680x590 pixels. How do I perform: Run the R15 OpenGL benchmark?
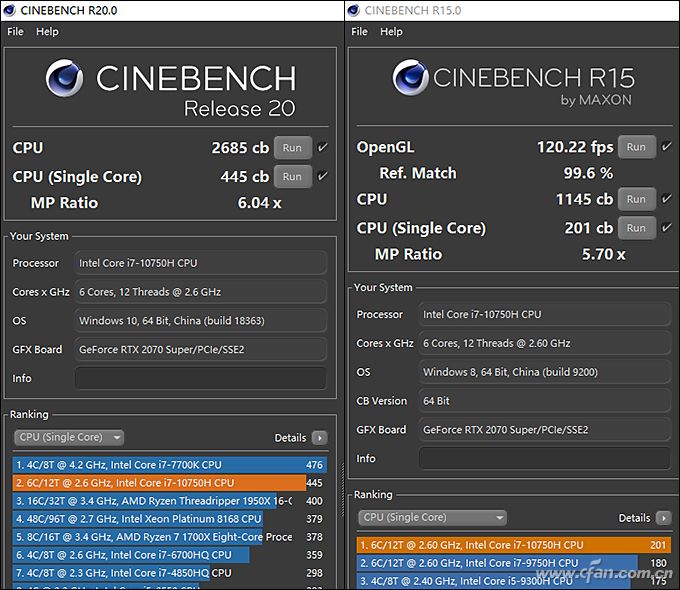[x=636, y=147]
